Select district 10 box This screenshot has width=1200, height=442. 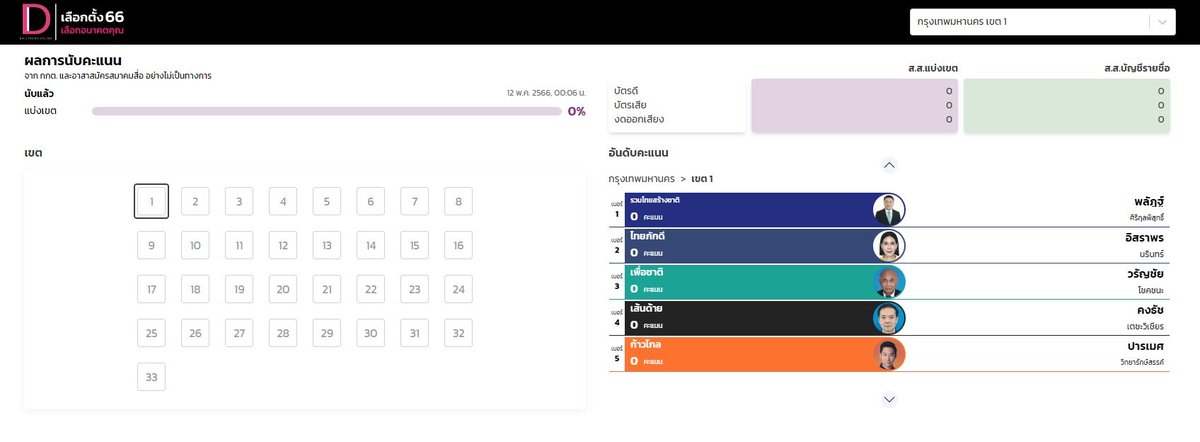pyautogui.click(x=195, y=245)
